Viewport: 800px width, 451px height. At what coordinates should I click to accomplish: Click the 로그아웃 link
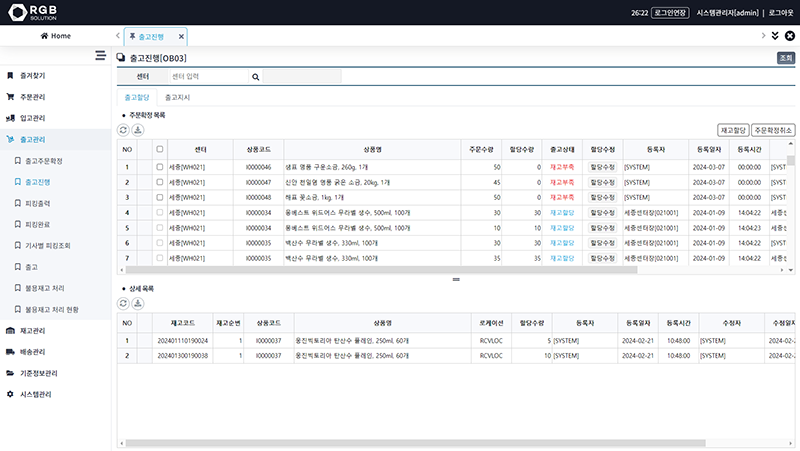(781, 13)
